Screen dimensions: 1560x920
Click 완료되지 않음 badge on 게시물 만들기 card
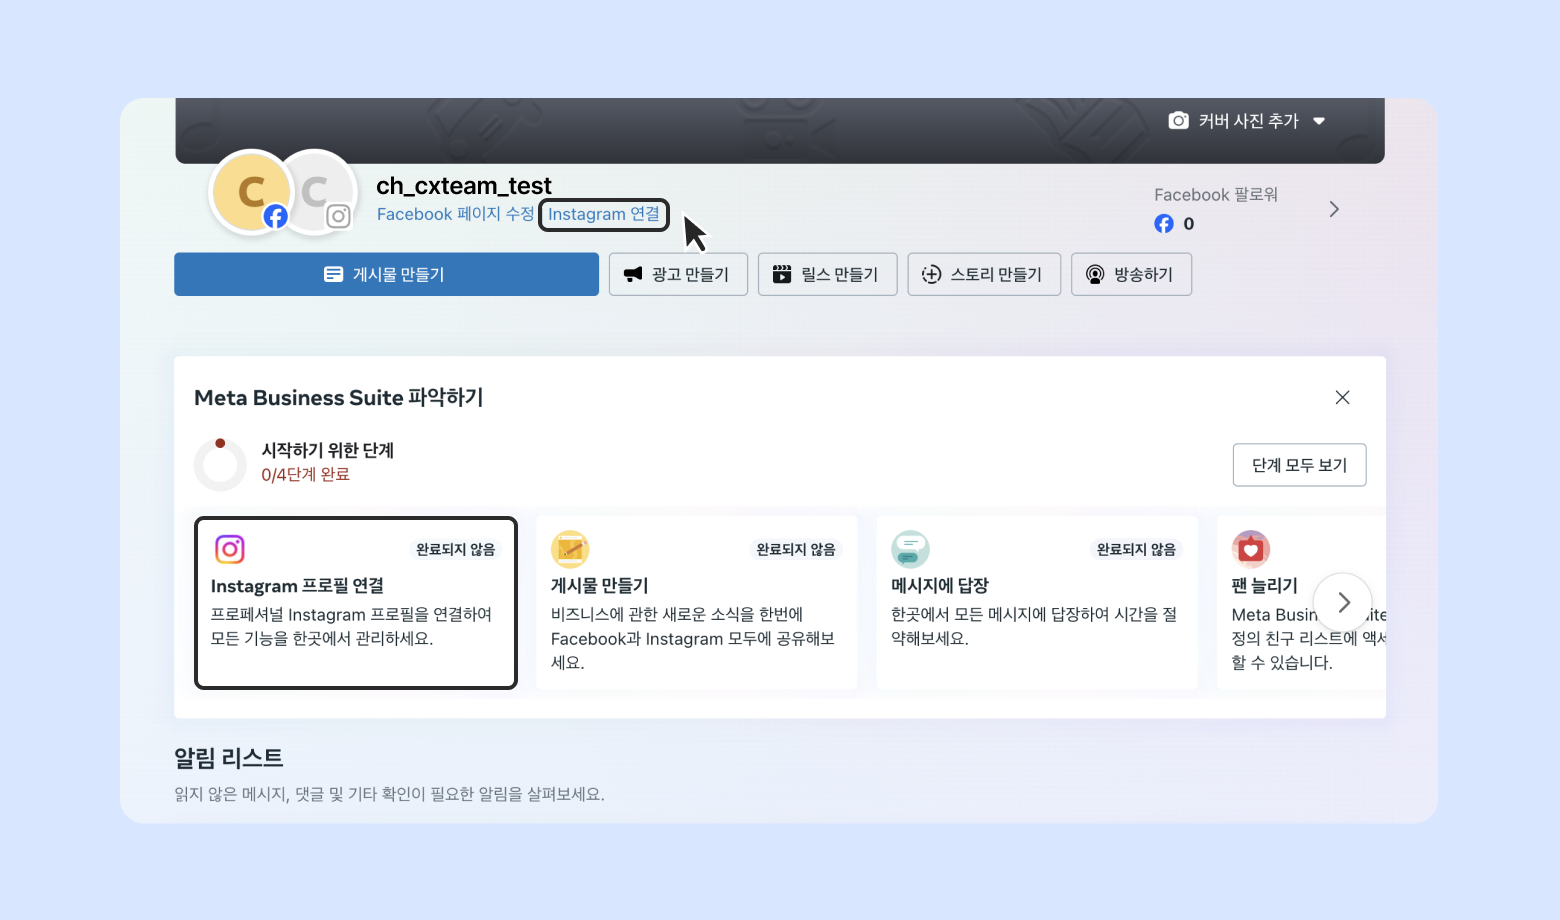coord(796,549)
